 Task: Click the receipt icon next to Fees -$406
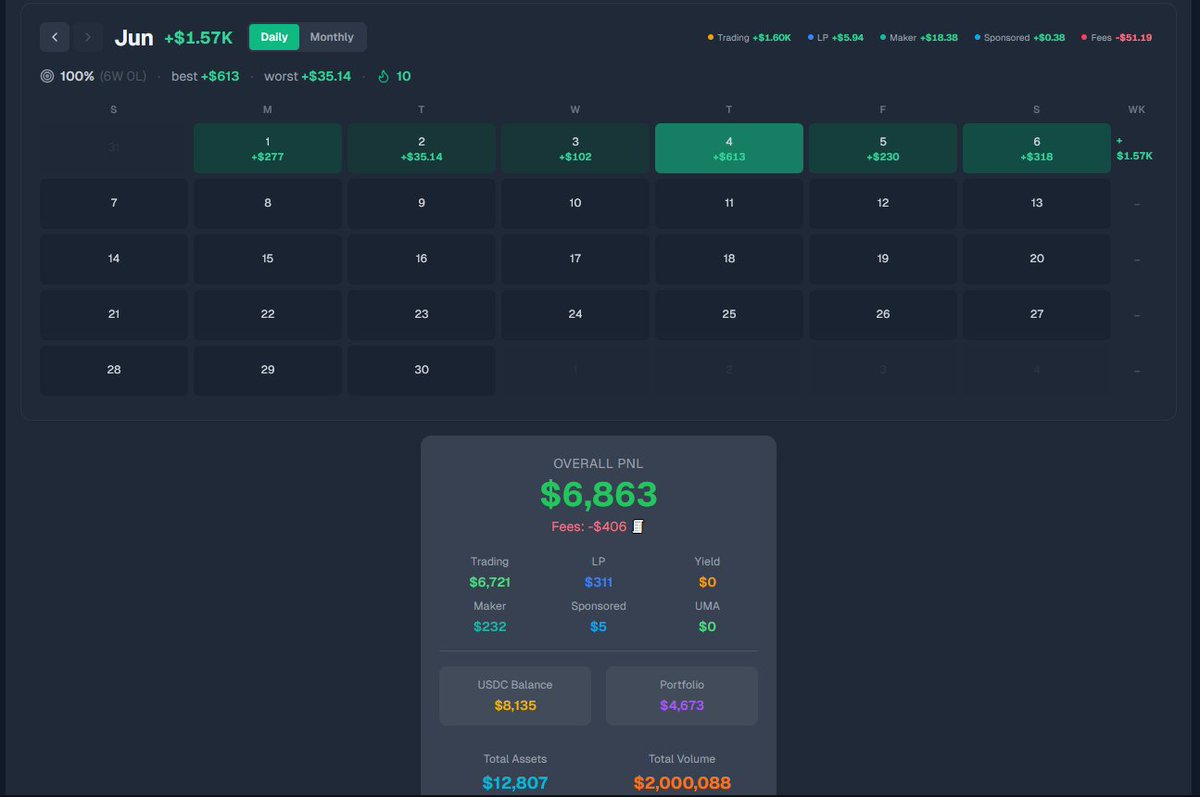[x=638, y=526]
